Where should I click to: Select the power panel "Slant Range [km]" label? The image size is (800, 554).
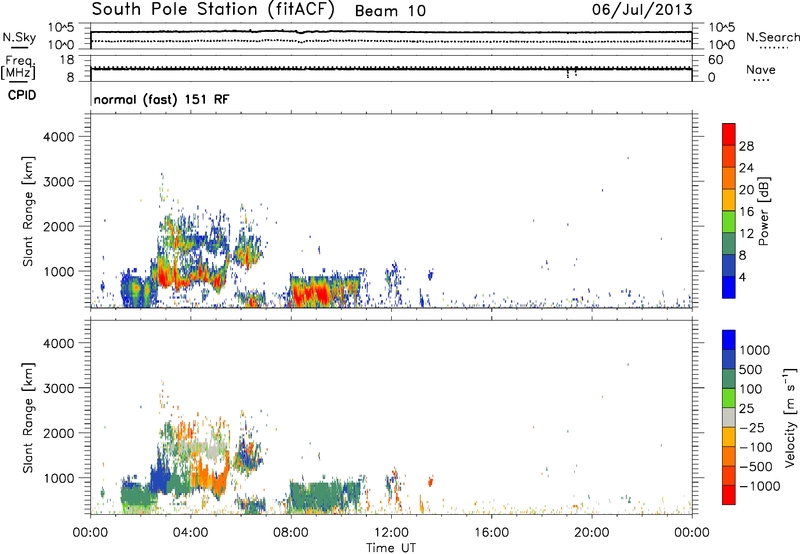(28, 211)
